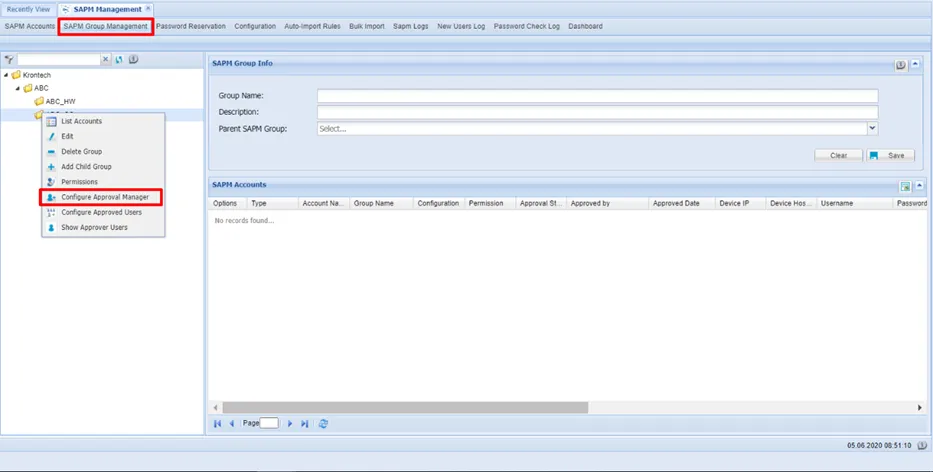Choose Configure Approval Manager from the context menu
This screenshot has width=933, height=472.
point(105,197)
